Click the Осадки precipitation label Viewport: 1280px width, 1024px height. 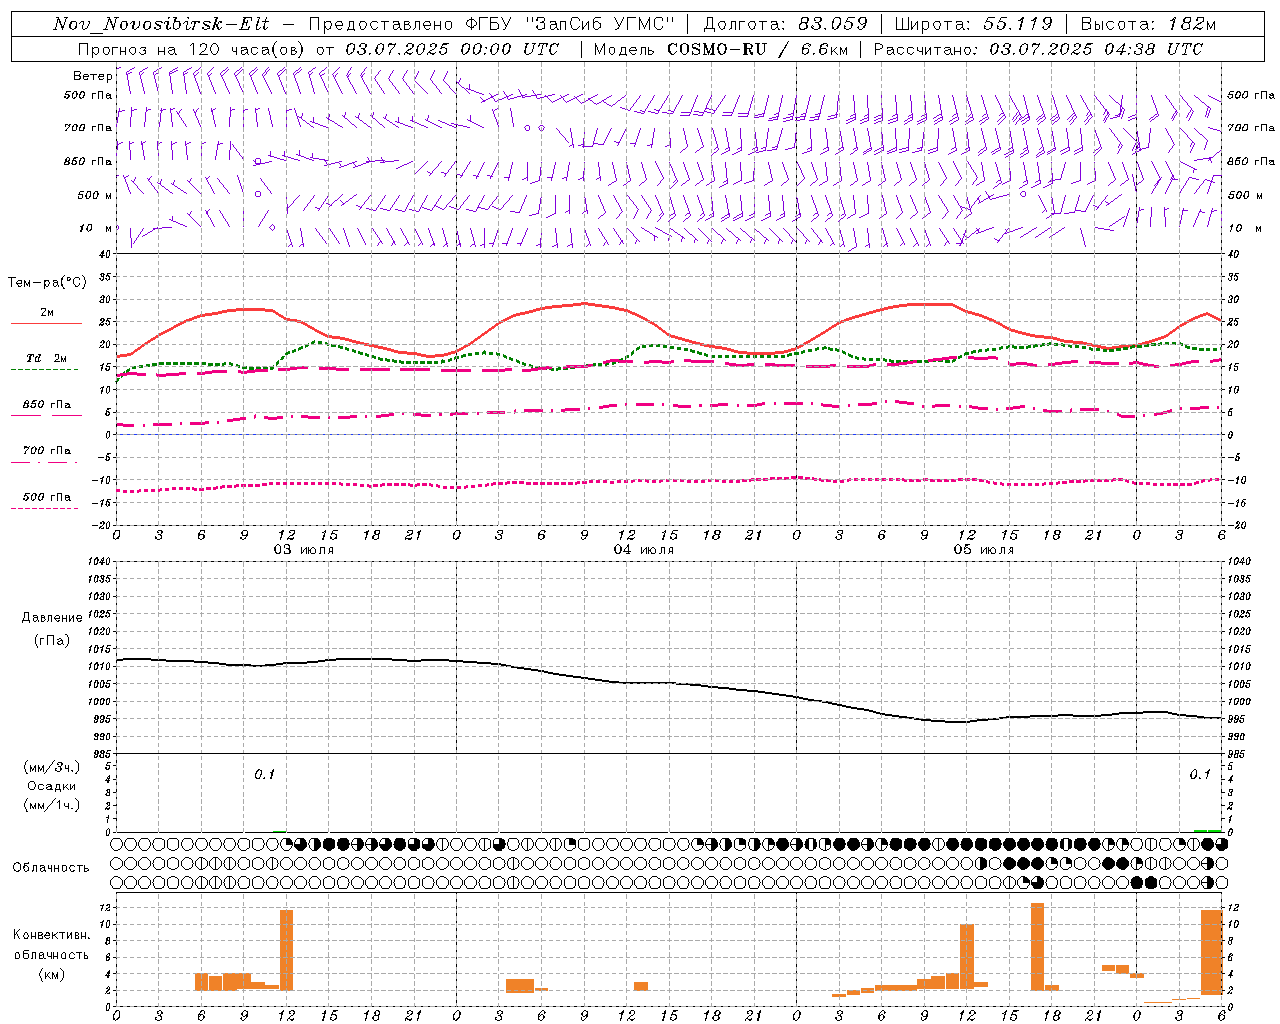[52, 786]
